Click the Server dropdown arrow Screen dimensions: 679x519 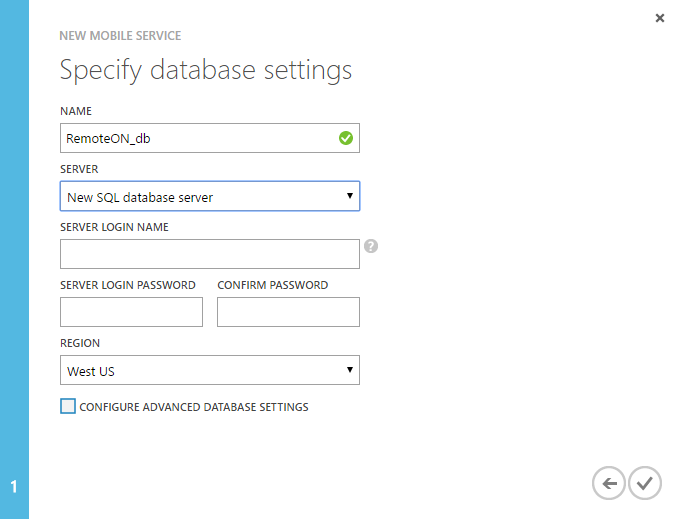350,196
